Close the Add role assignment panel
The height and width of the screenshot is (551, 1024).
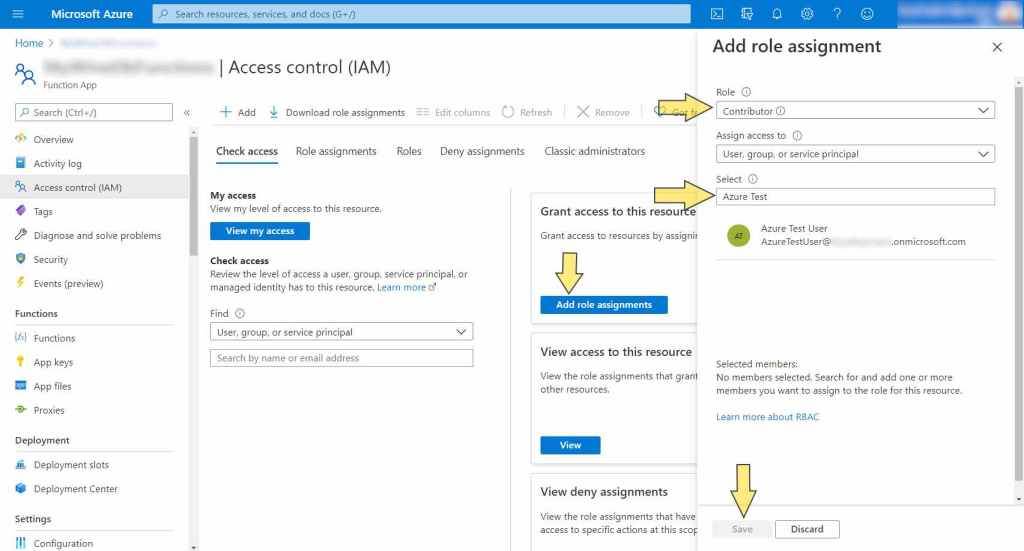click(x=997, y=47)
